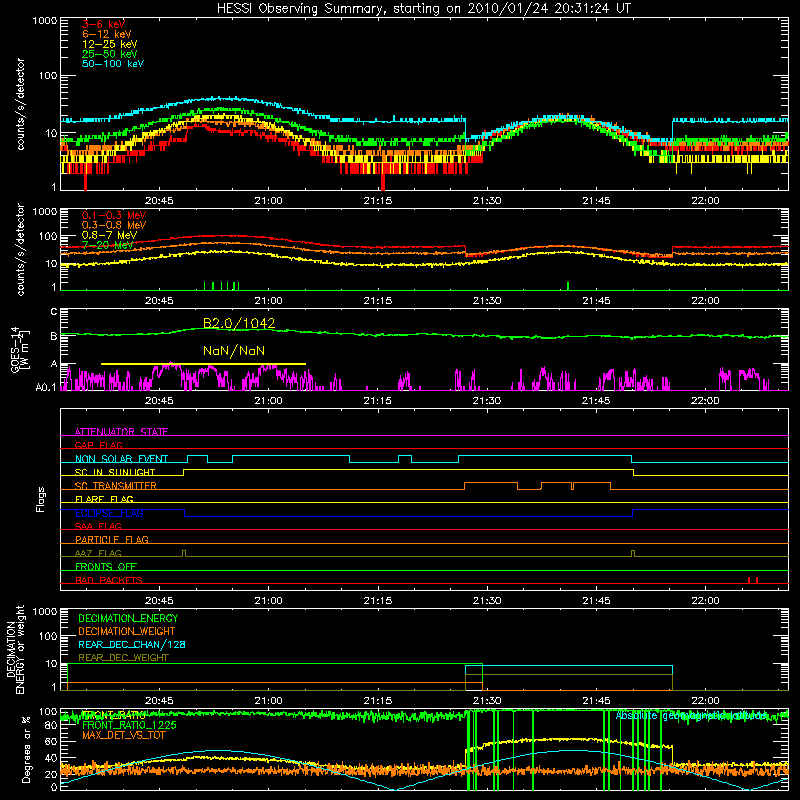Click the green 7-20 MeV spike near 21:41

[x=568, y=286]
